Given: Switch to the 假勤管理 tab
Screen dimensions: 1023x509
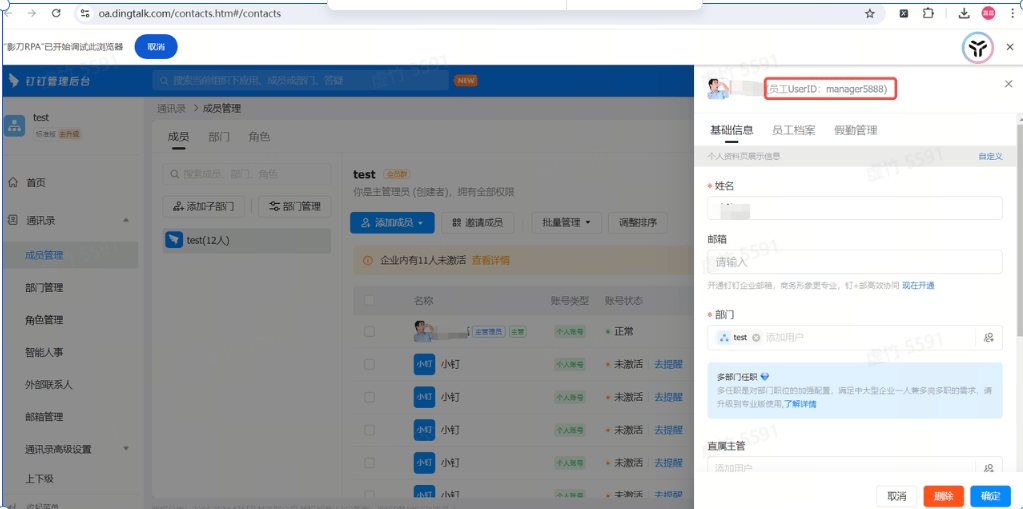Looking at the screenshot, I should click(855, 130).
